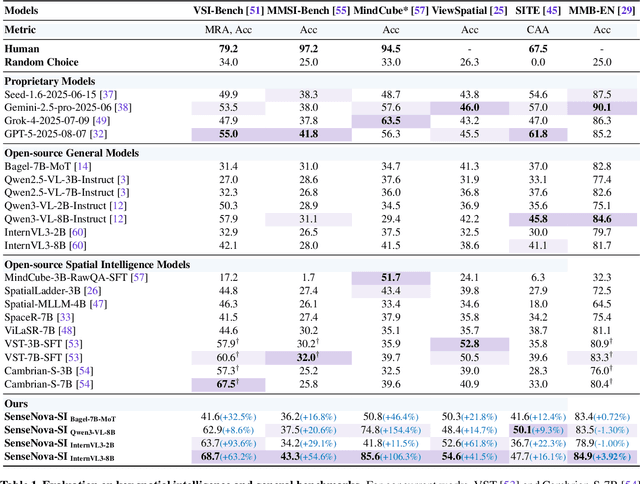Follow citation [54] for Cambrian-S-3B
The image size is (640, 484).
point(84,371)
